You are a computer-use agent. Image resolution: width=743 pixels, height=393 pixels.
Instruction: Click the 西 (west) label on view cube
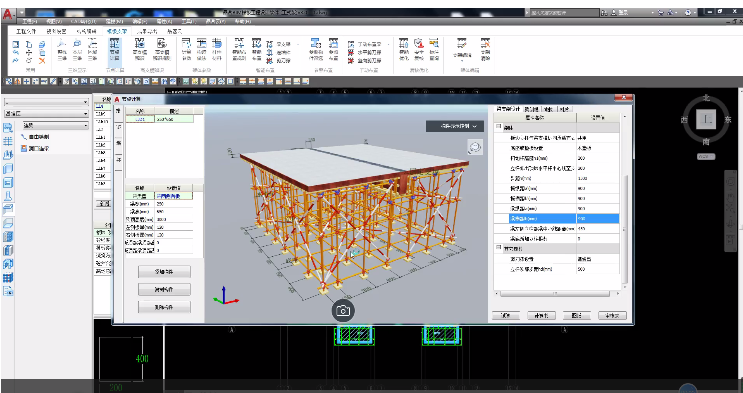(x=685, y=120)
